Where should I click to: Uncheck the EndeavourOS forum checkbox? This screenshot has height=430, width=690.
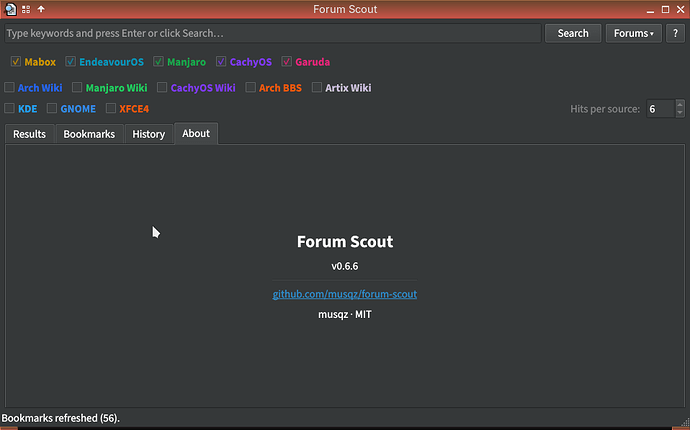point(70,62)
